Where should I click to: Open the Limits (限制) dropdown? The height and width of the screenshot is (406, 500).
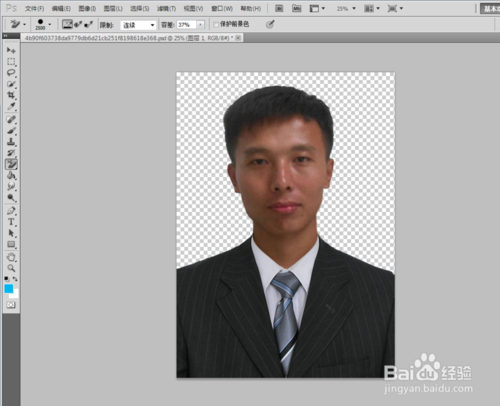coord(138,25)
